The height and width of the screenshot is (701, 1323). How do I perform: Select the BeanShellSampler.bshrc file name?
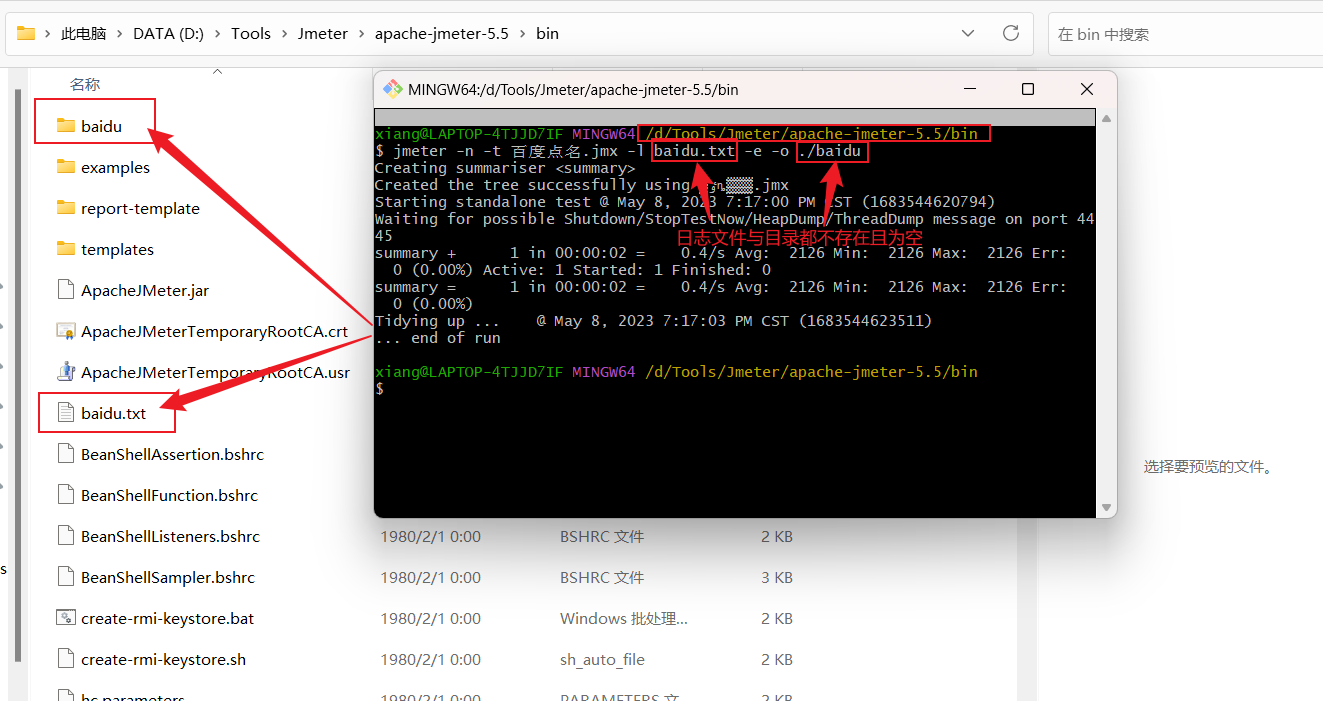(x=168, y=577)
